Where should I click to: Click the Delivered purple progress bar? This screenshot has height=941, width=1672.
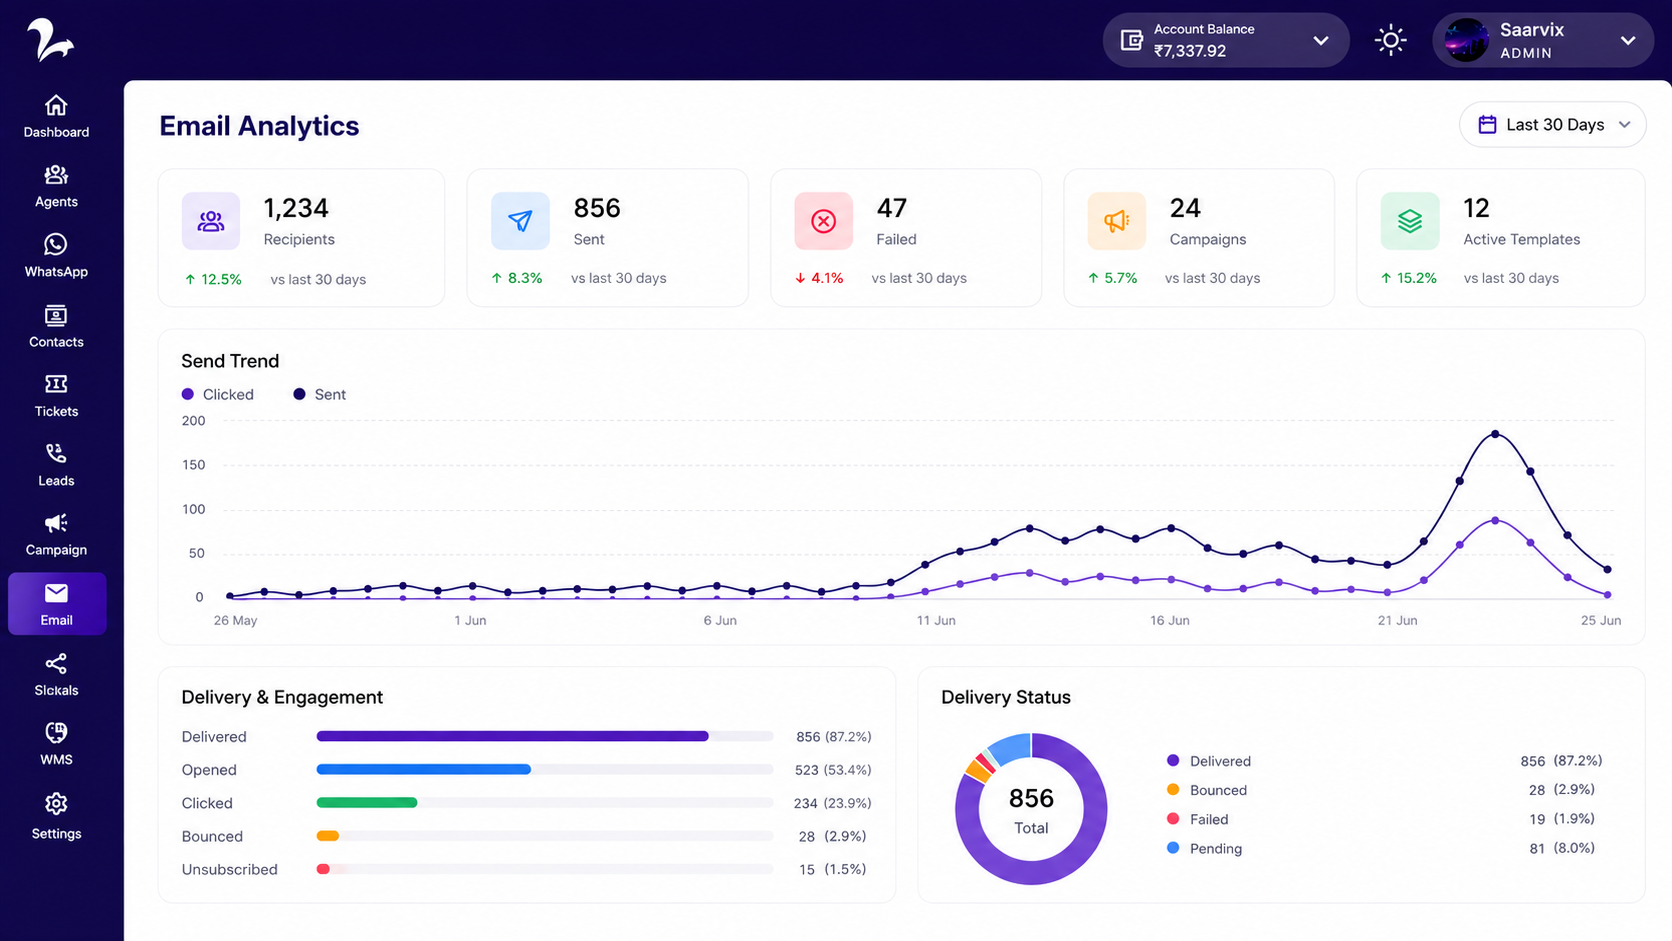(512, 736)
